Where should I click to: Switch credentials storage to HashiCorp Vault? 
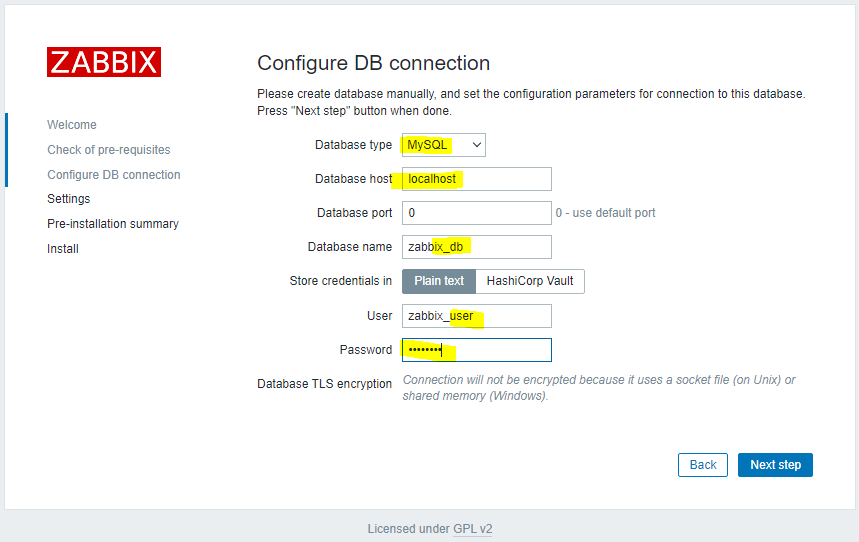530,281
